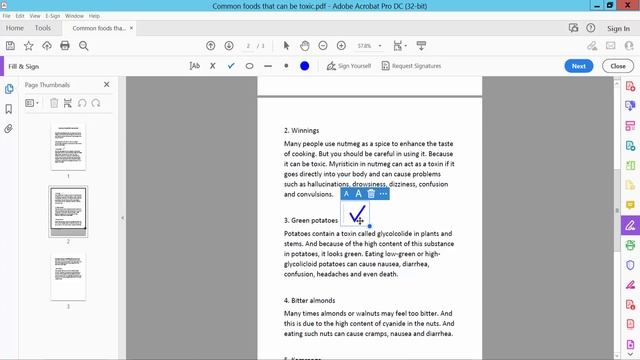Rotate page clockwise in thumbnails panel
The height and width of the screenshot is (360, 640).
[x=96, y=103]
